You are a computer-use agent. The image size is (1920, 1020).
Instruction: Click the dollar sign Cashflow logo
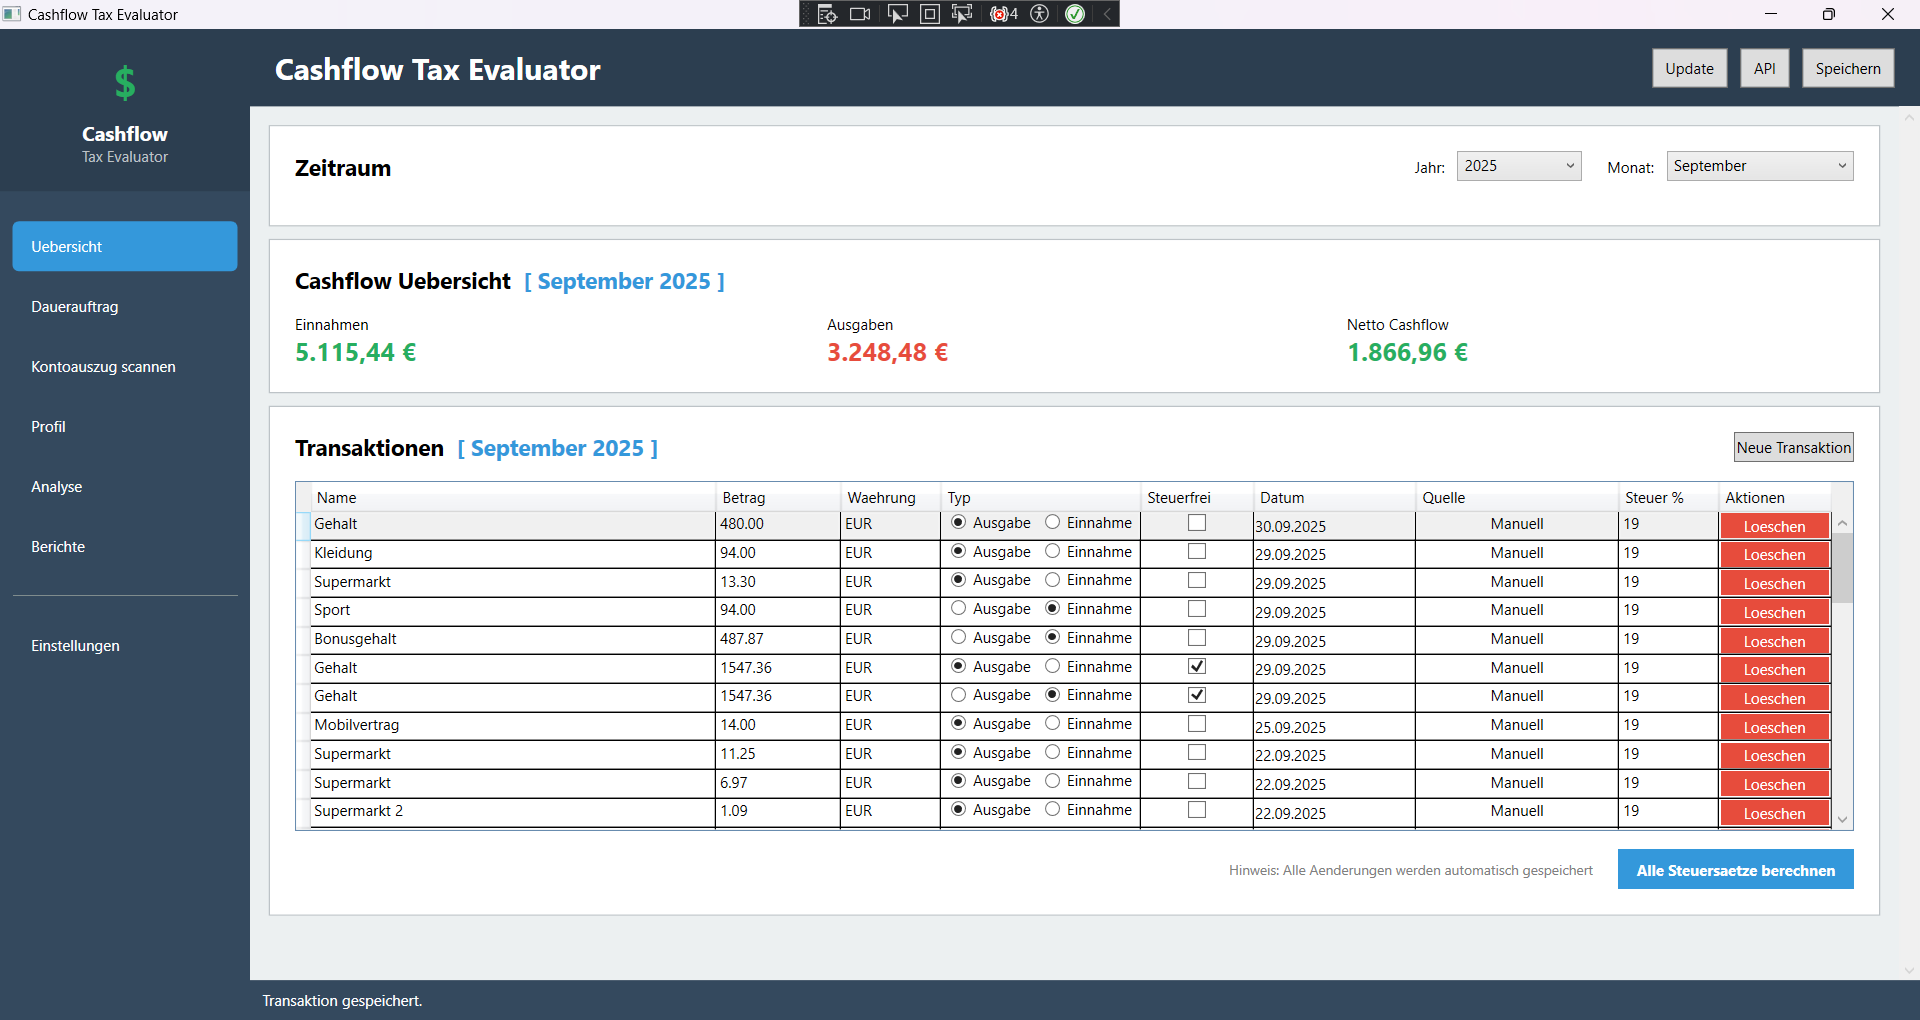click(124, 83)
